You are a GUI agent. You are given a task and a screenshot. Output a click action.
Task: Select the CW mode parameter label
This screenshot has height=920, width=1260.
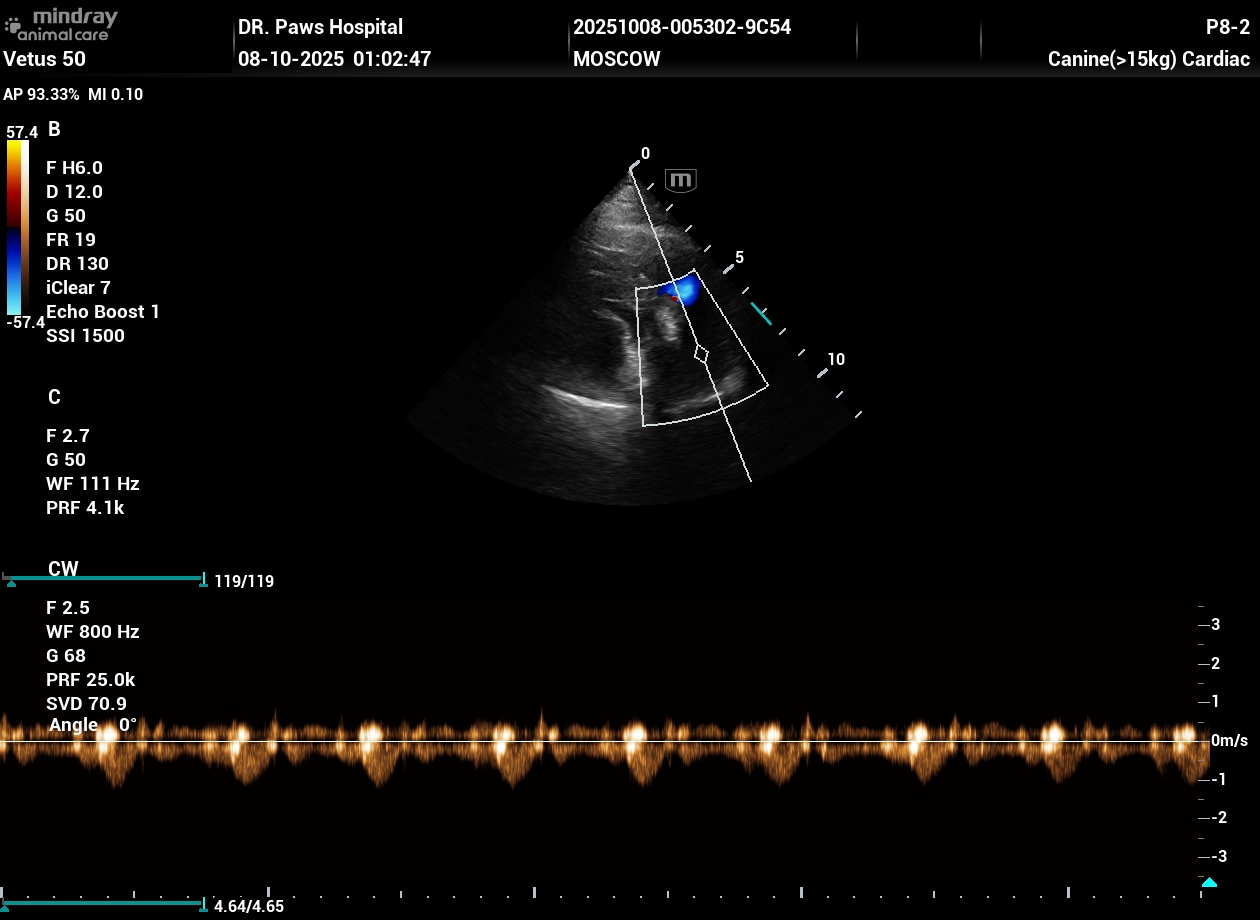pyautogui.click(x=63, y=569)
